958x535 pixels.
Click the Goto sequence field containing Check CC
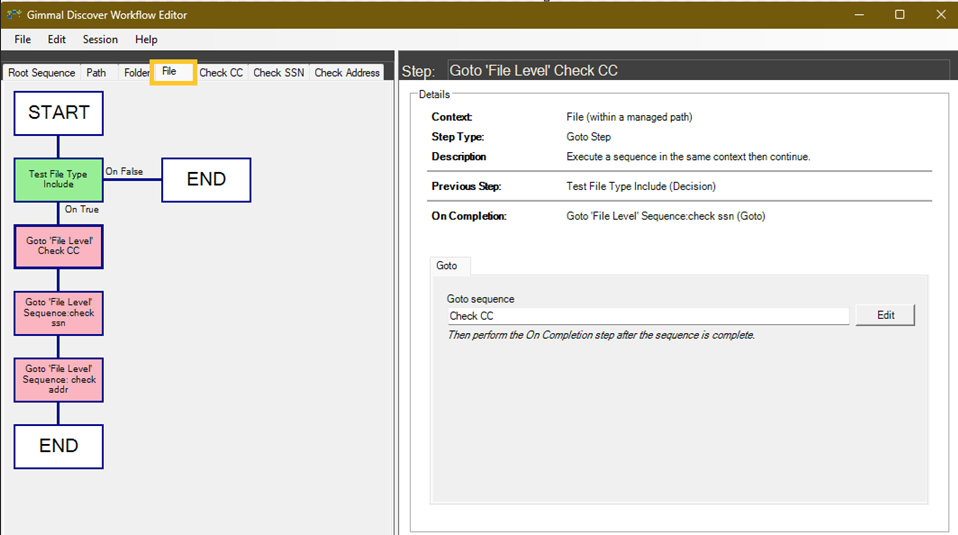[x=647, y=316]
